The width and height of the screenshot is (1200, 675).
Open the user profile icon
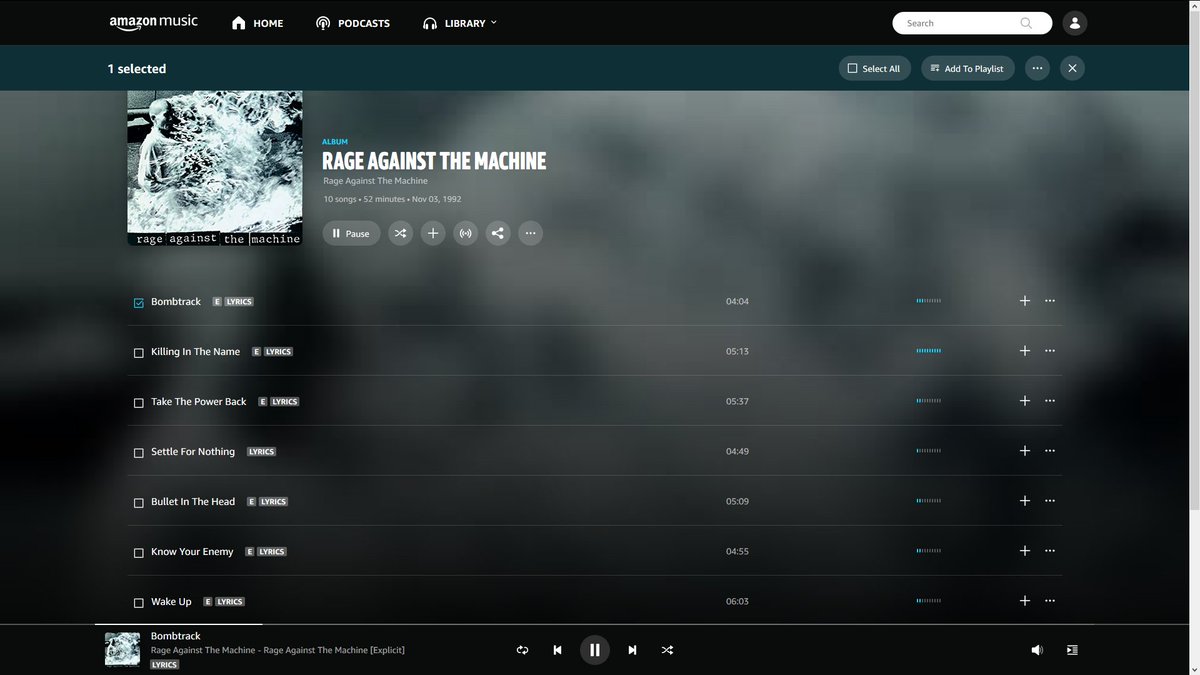(x=1074, y=23)
